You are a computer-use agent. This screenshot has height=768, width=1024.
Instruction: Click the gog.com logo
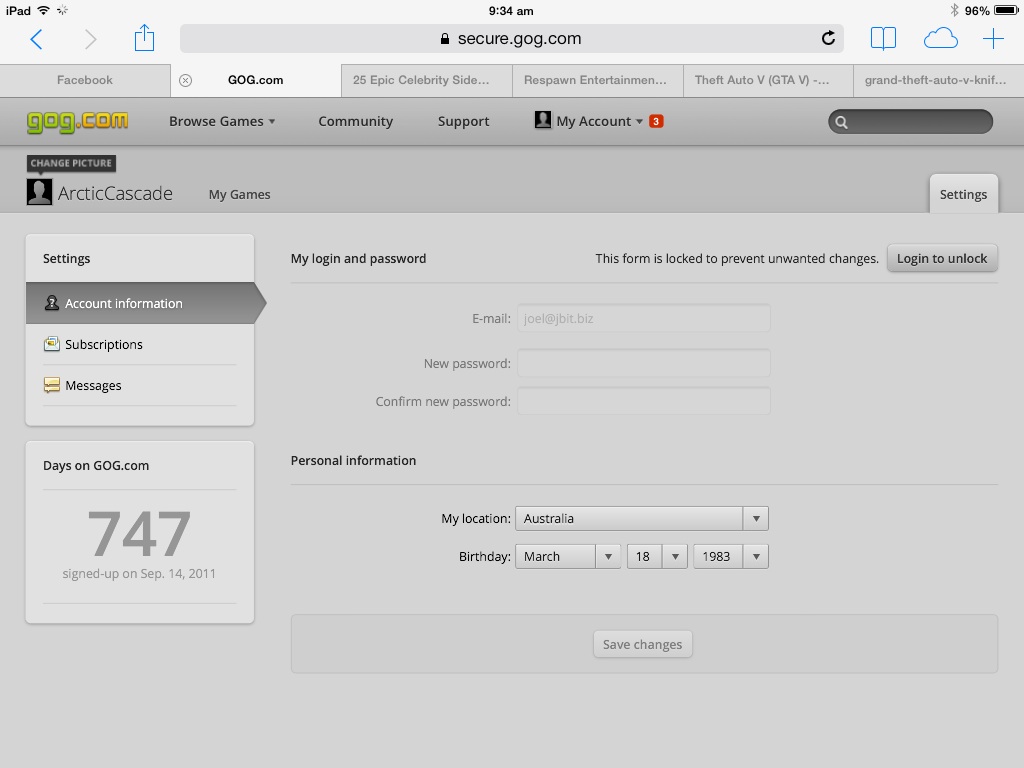(x=77, y=121)
